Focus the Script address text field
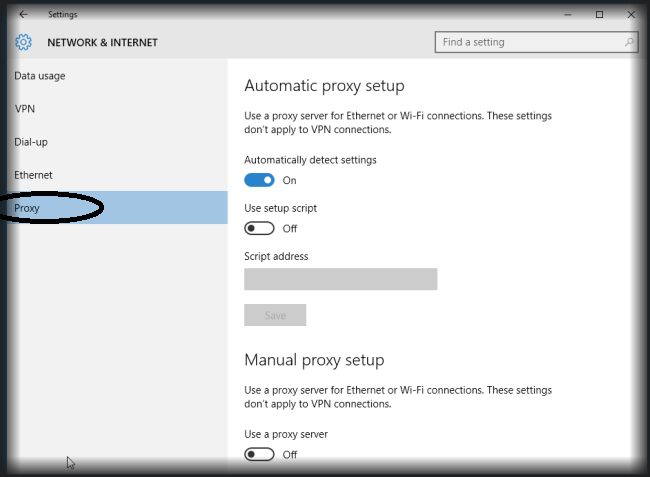650x477 pixels. click(340, 279)
